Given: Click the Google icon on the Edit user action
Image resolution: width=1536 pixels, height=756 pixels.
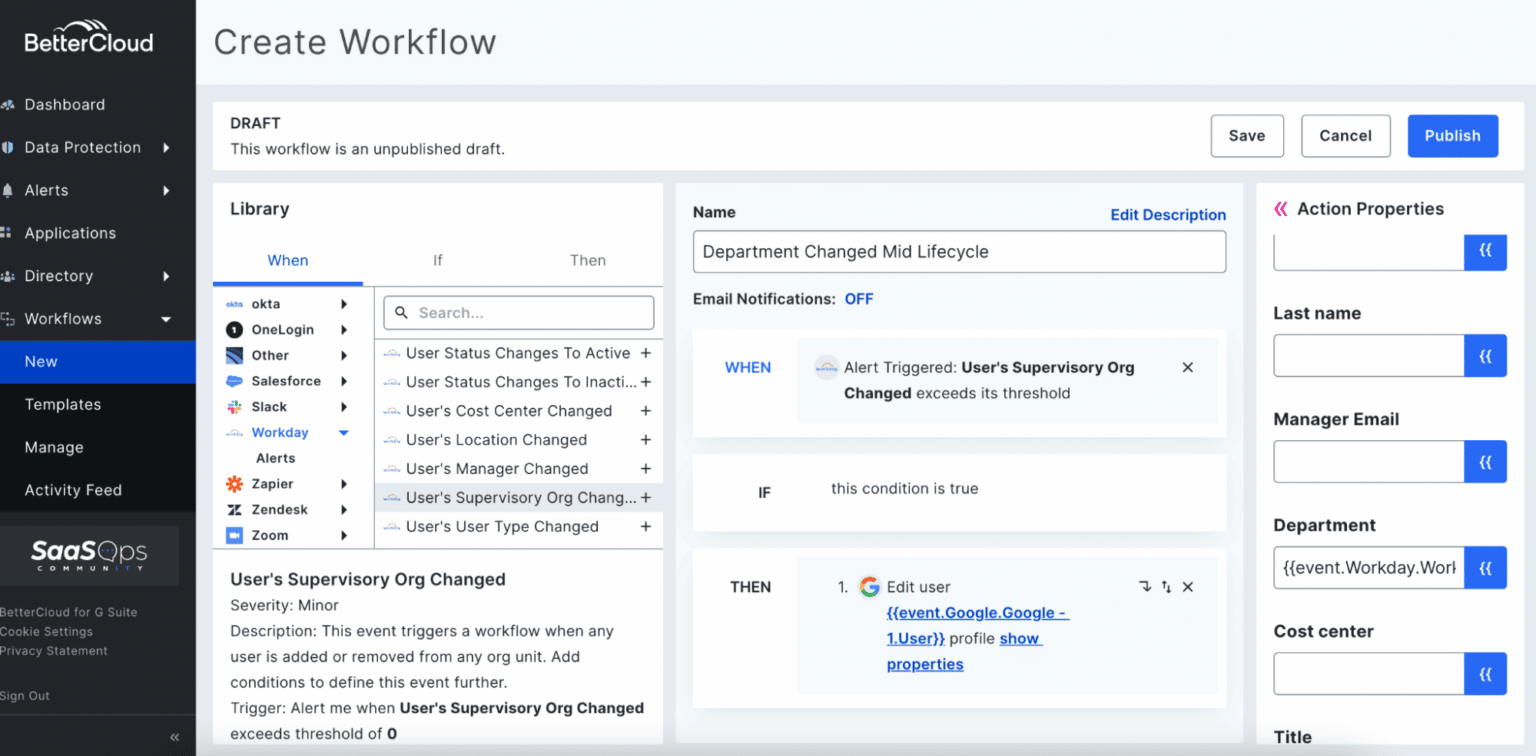Looking at the screenshot, I should 869,586.
